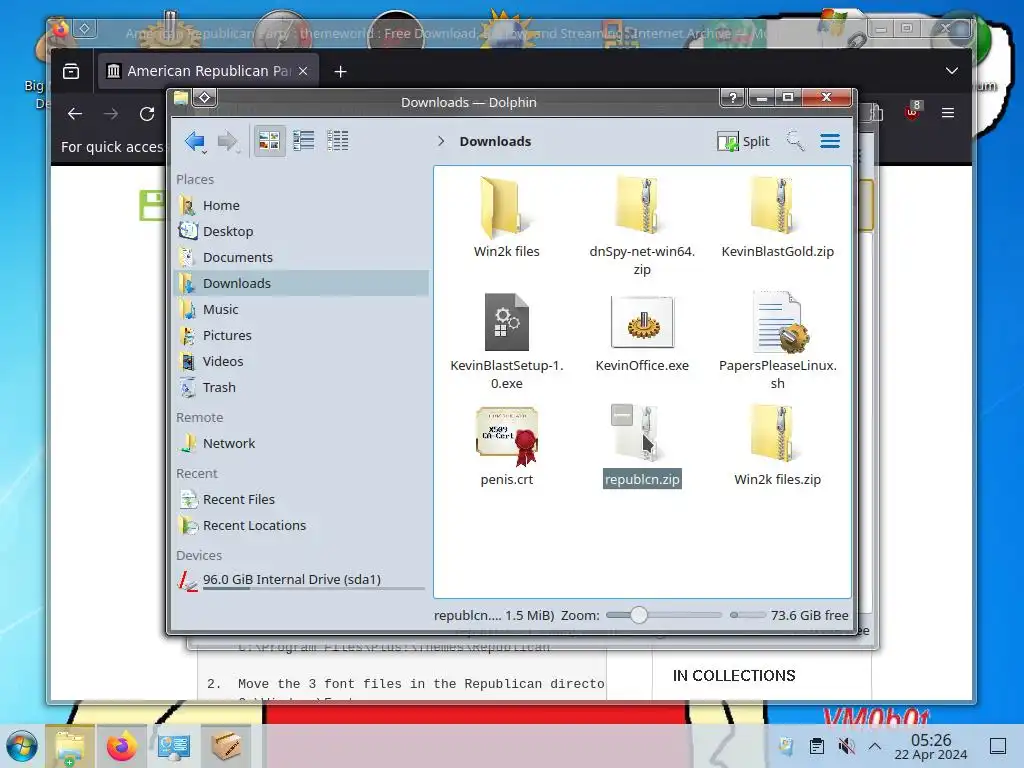Screen dimensions: 1024x768
Task: Open Recent Files entry
Action: click(302, 500)
